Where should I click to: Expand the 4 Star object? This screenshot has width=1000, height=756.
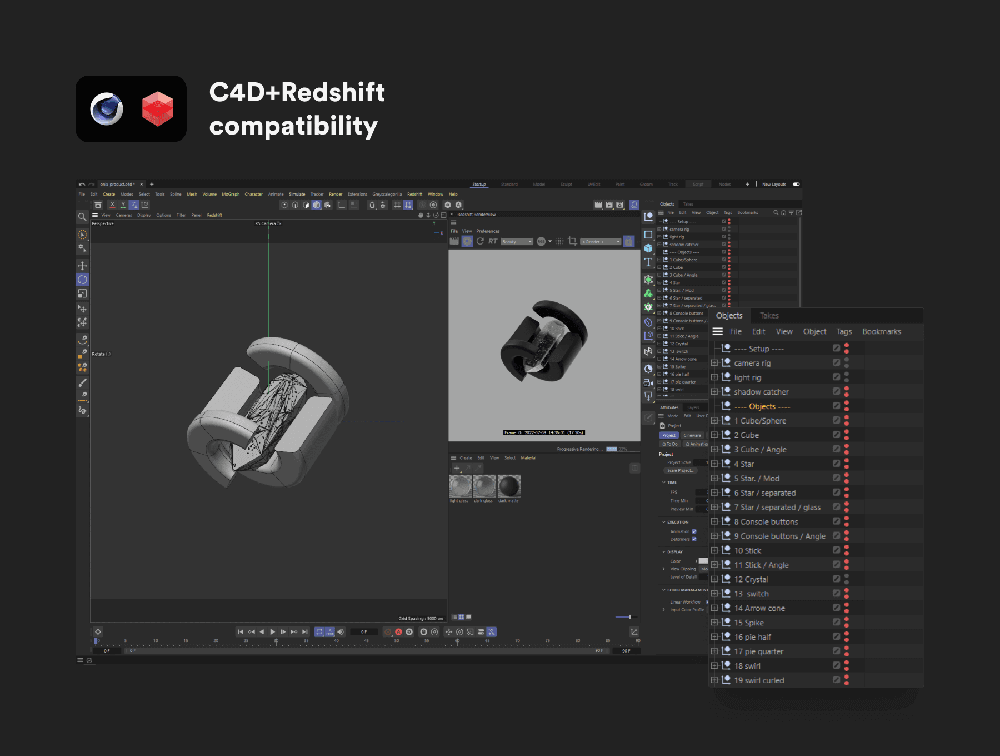[715, 464]
